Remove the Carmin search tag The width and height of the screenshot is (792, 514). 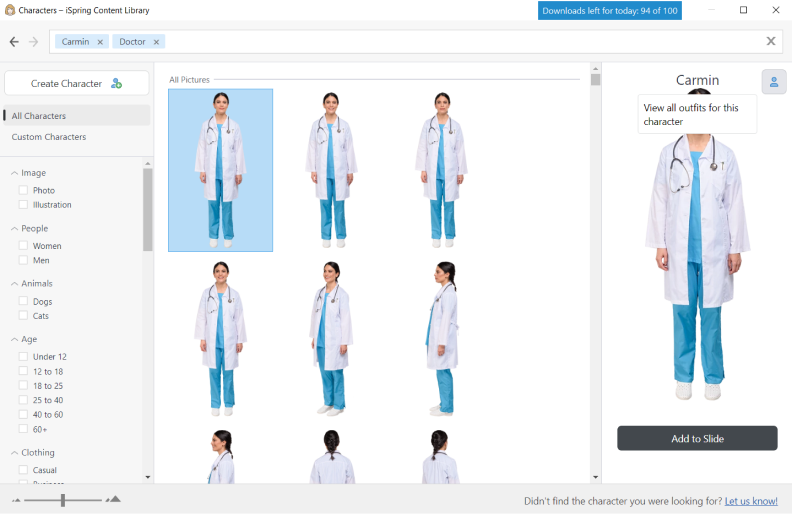pos(100,42)
